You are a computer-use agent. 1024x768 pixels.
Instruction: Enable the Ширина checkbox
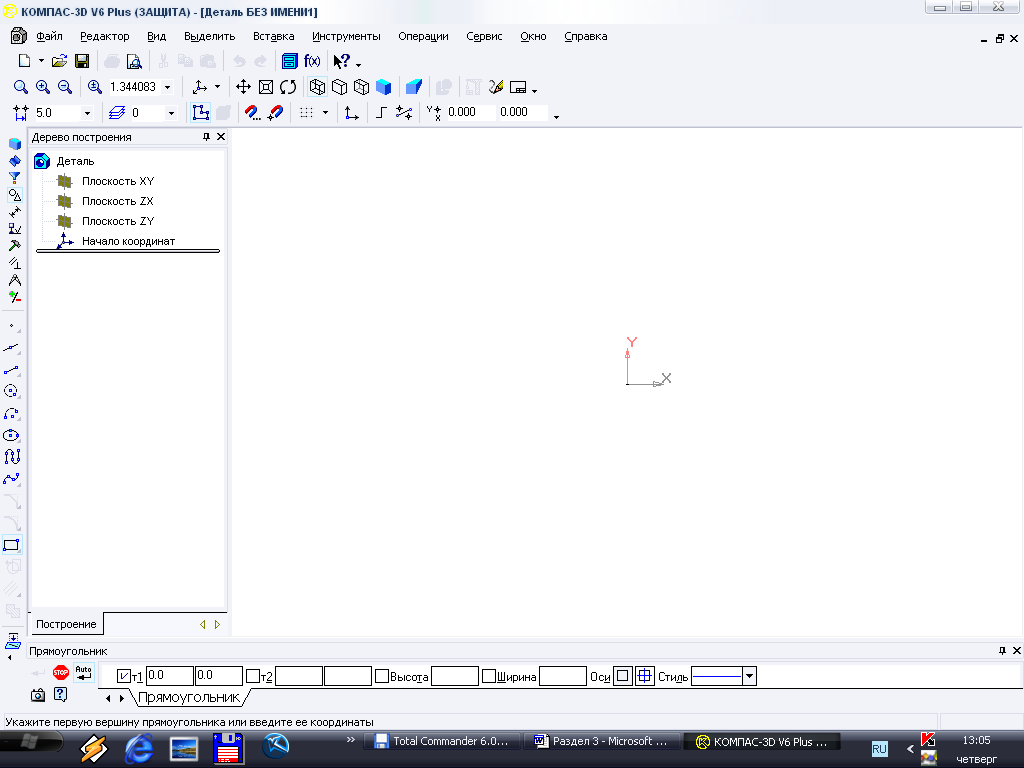(488, 676)
